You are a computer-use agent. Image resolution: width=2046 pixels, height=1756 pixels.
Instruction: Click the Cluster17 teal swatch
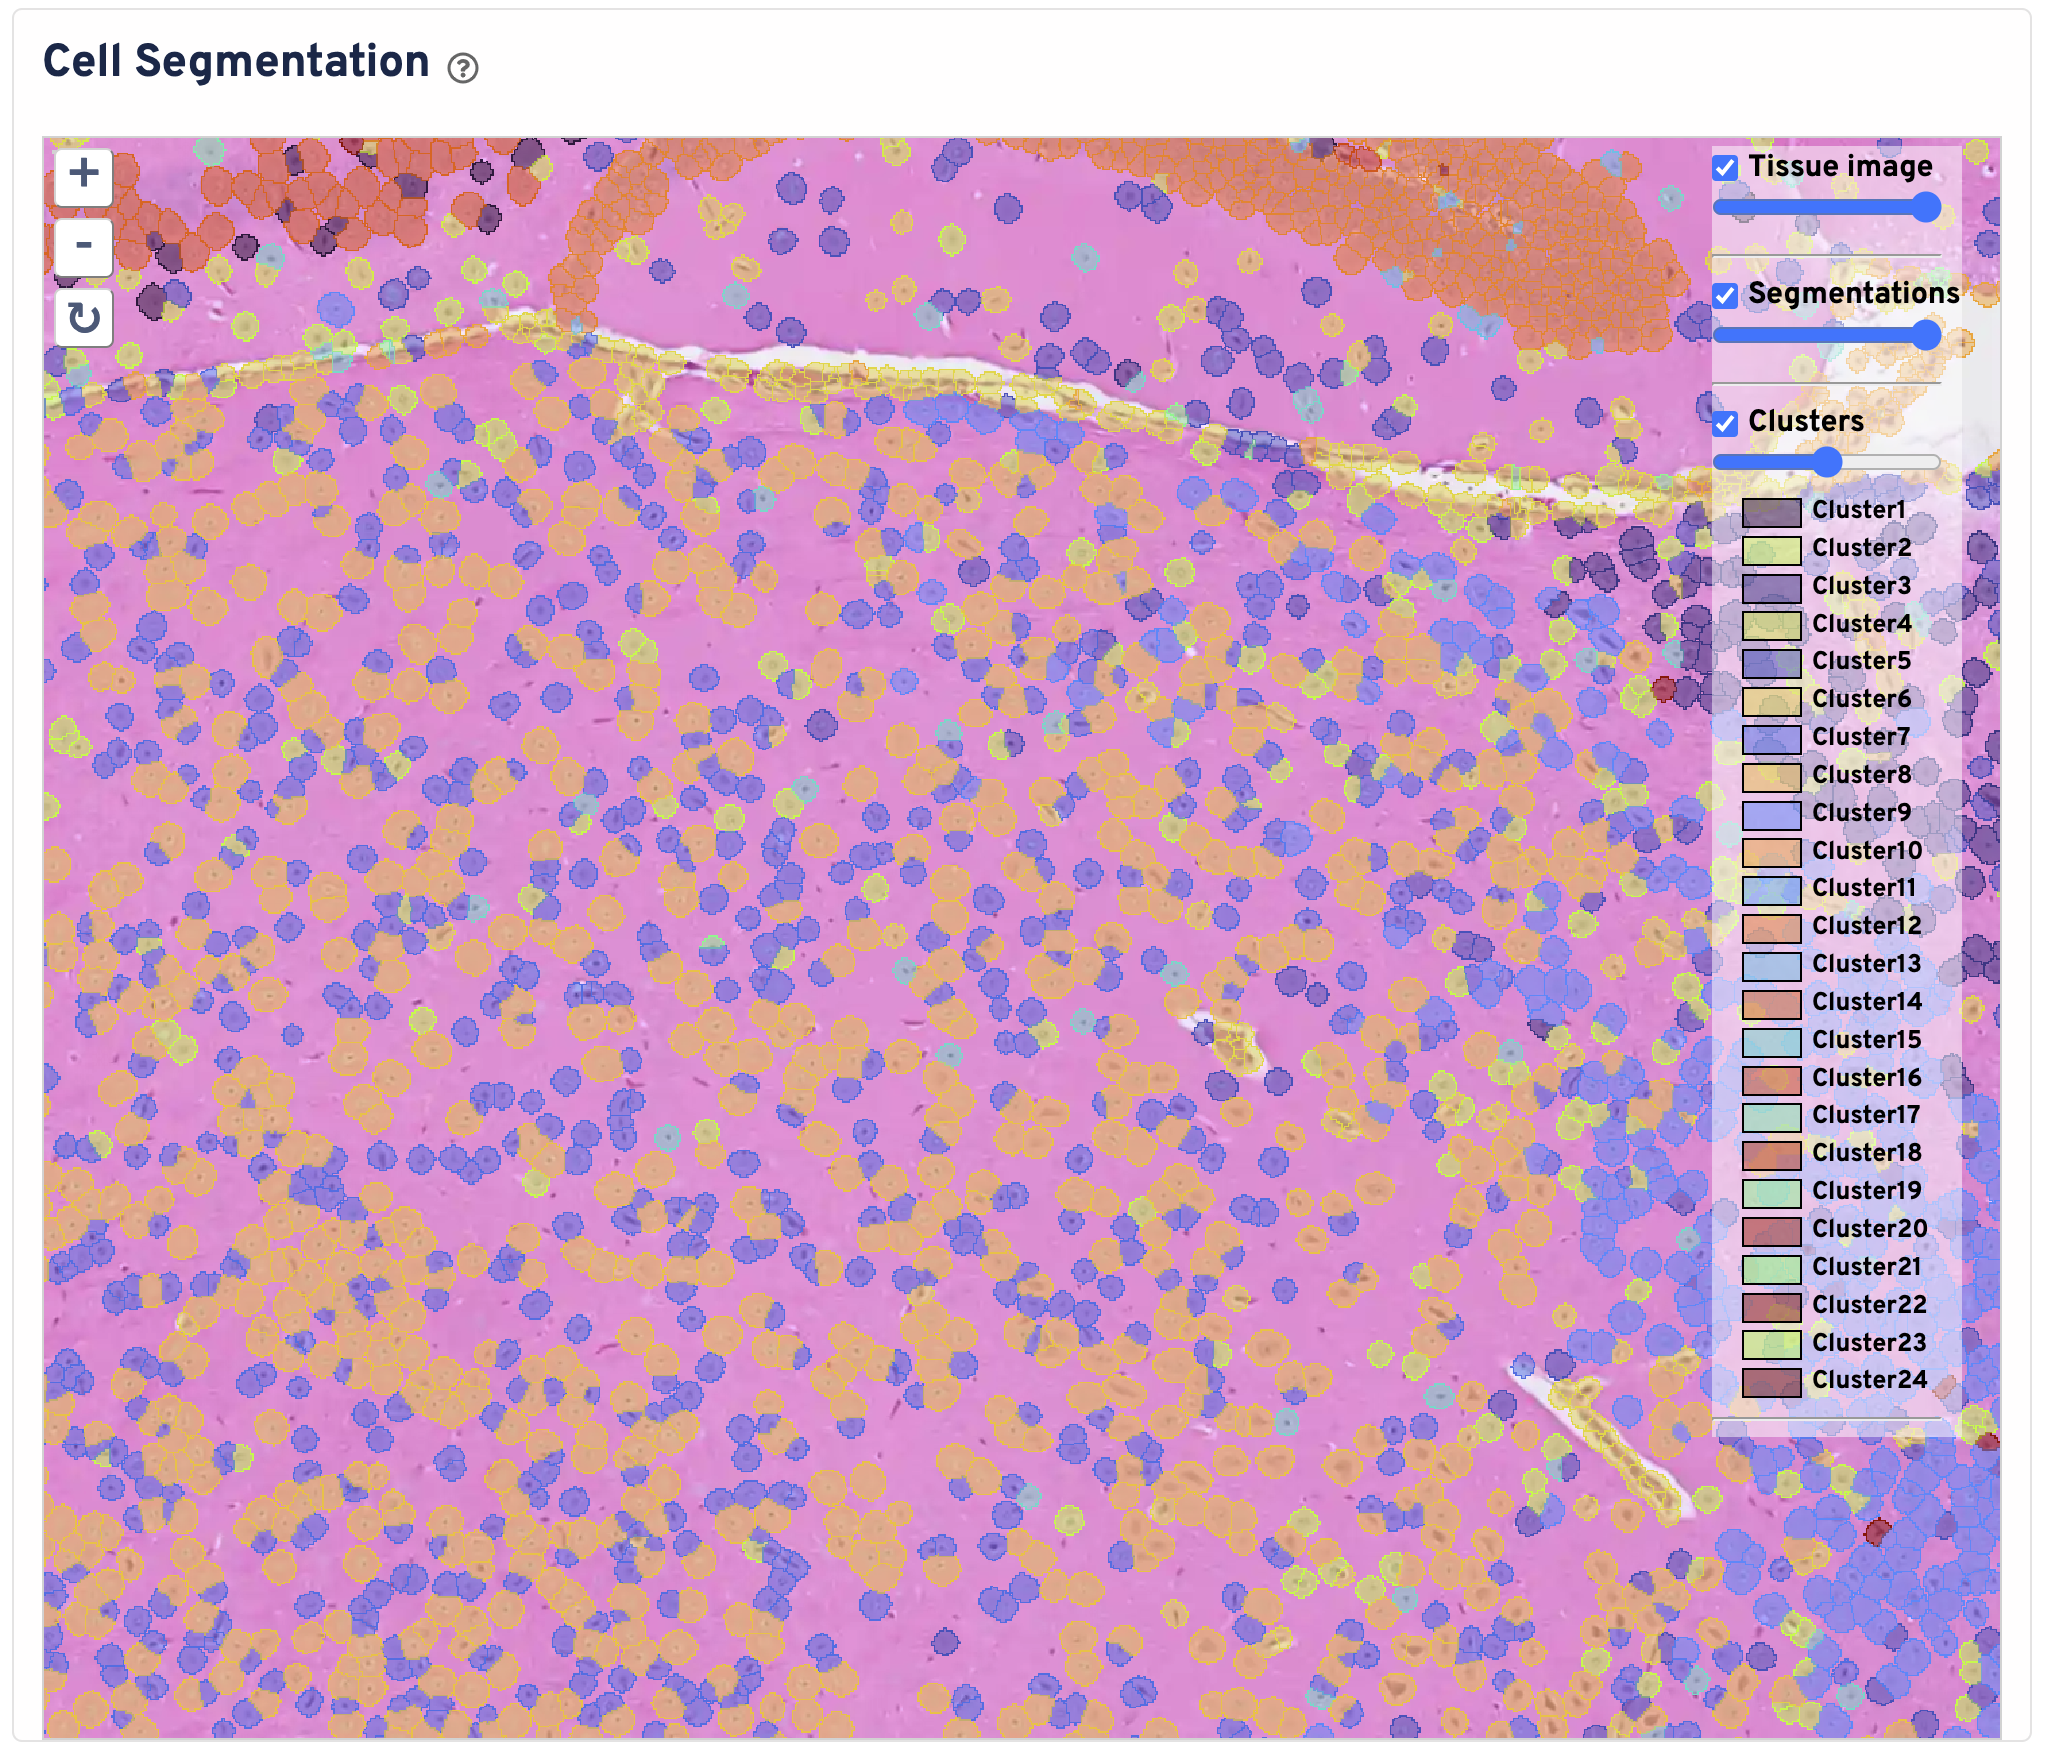pos(1771,1116)
